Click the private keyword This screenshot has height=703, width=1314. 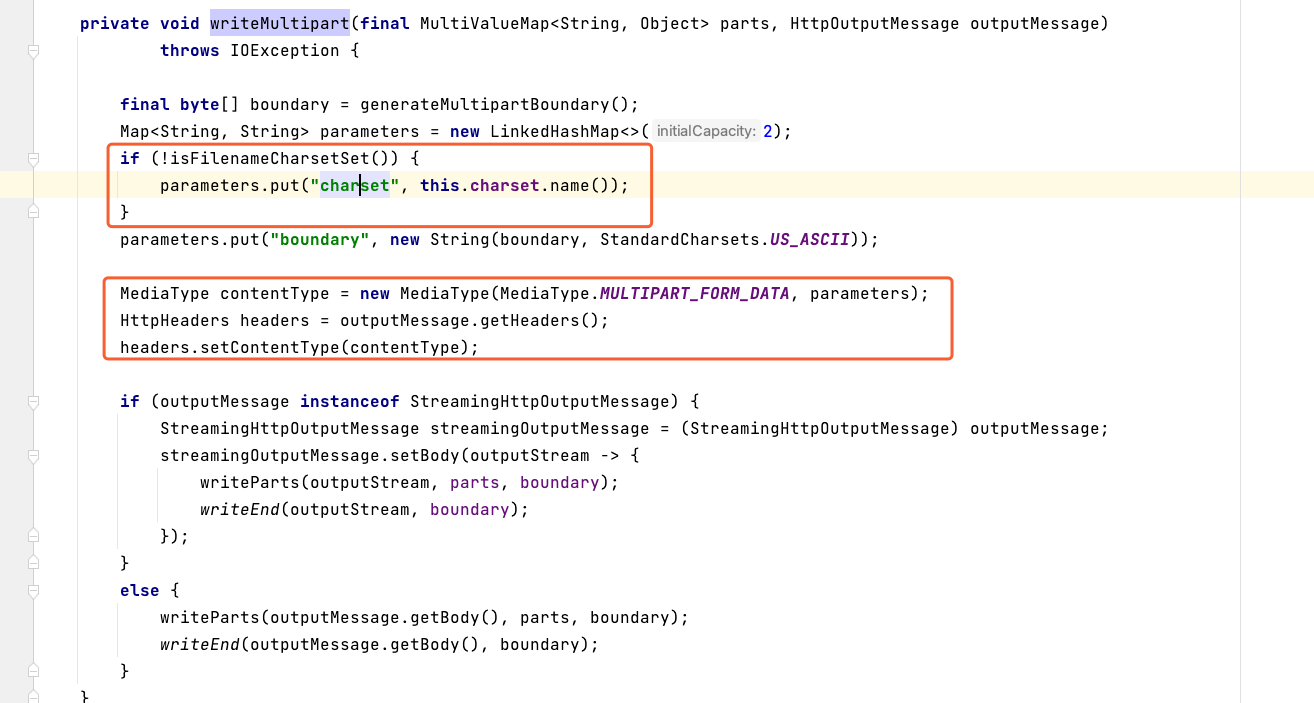pos(115,23)
